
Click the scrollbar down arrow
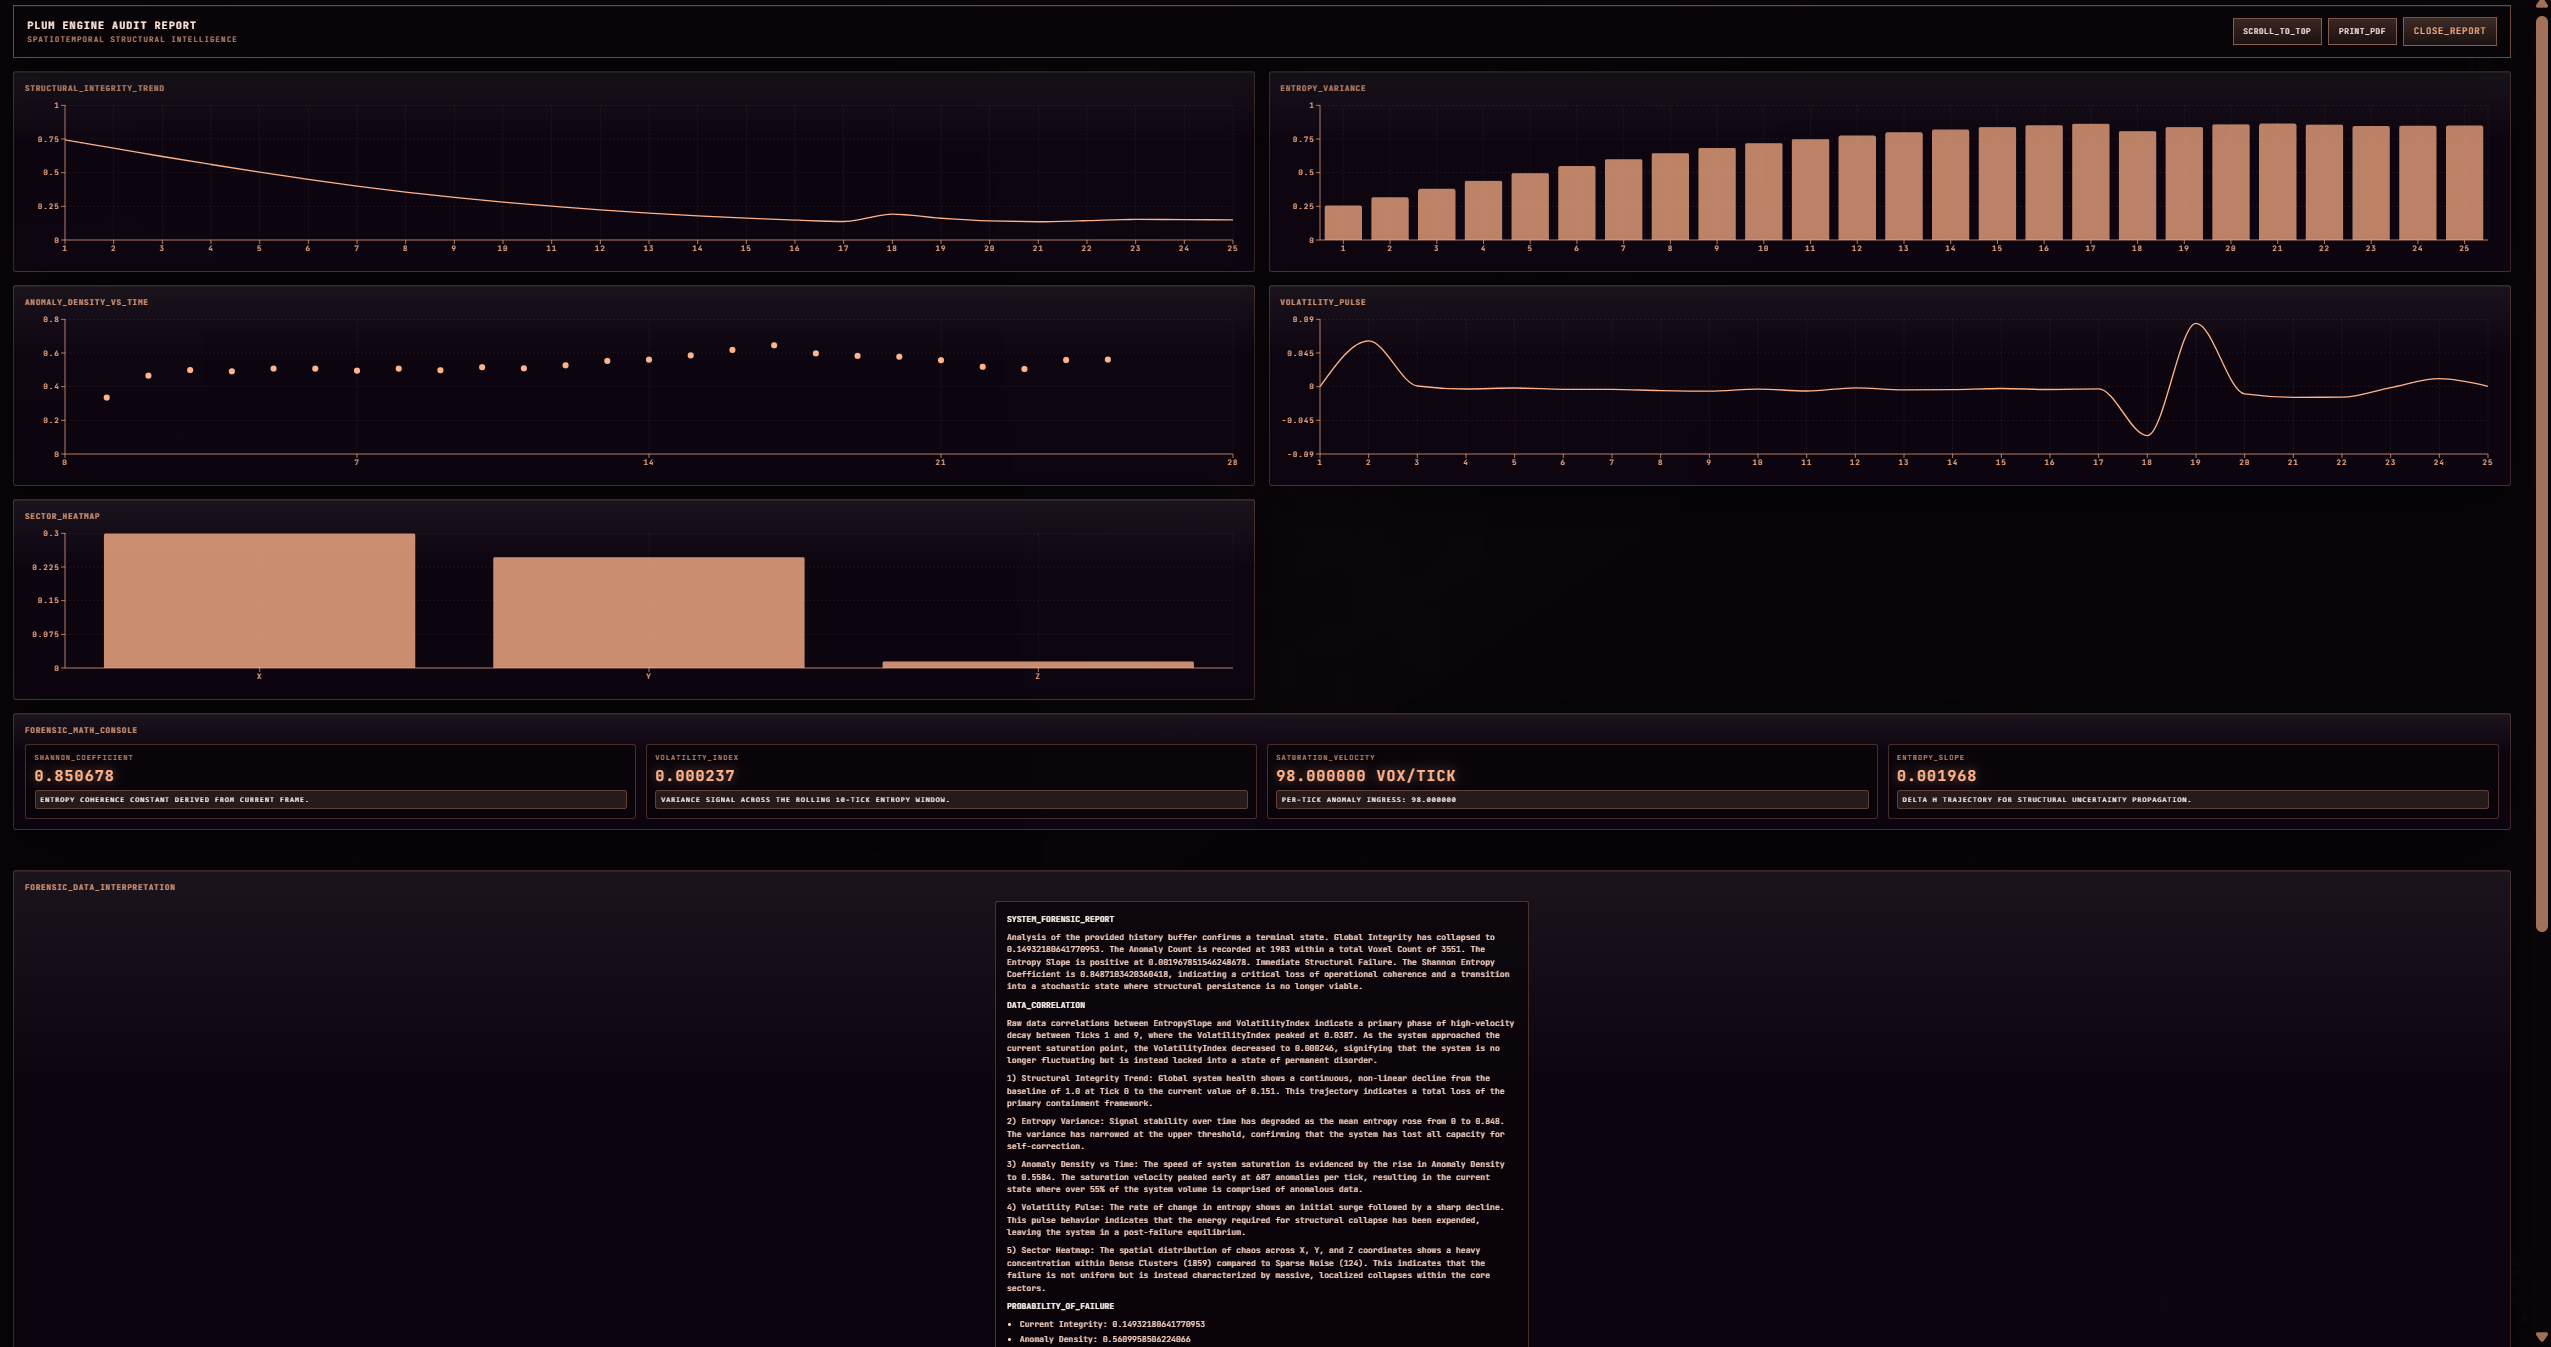coord(2541,1337)
